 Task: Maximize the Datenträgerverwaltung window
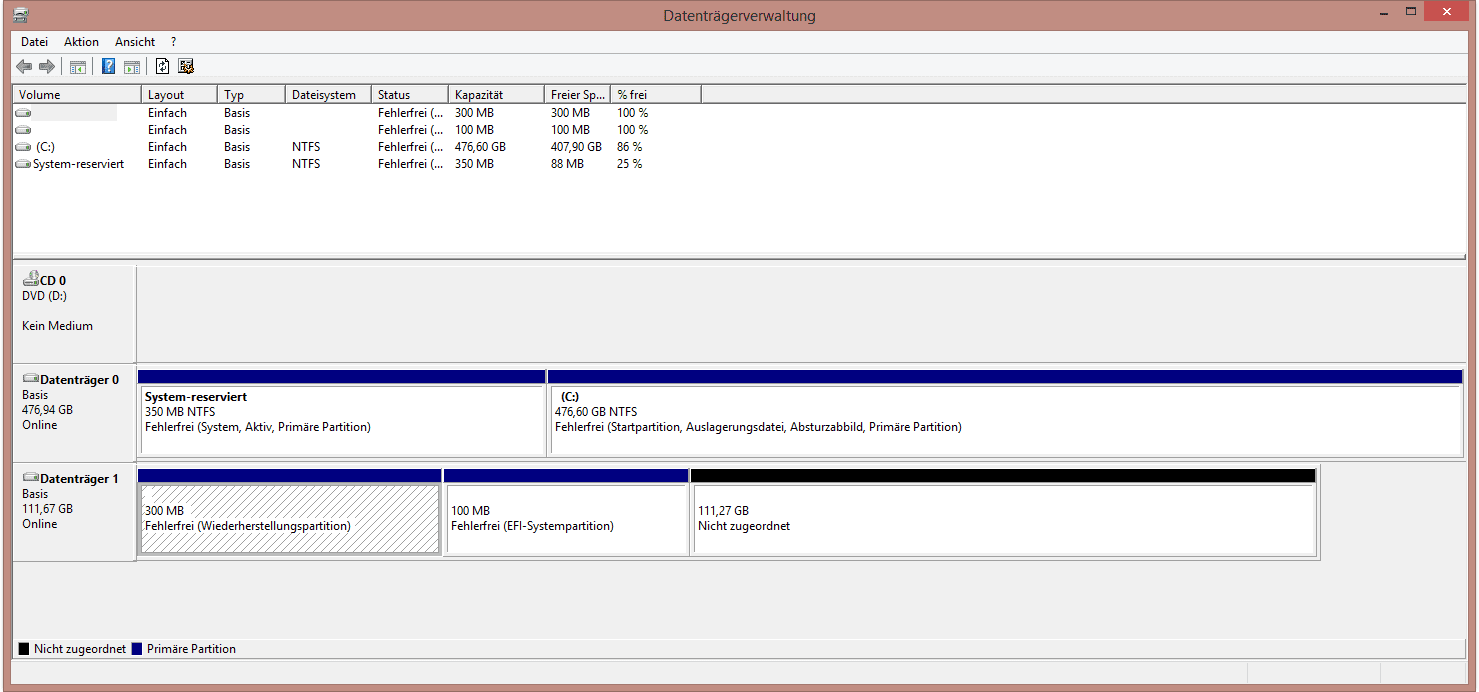coord(1411,12)
